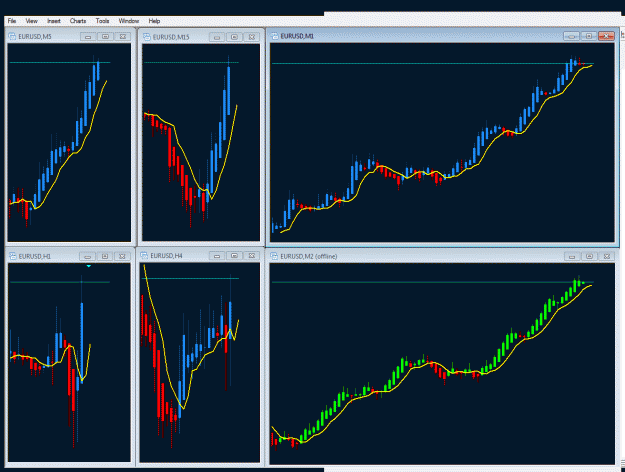Image resolution: width=625 pixels, height=472 pixels.
Task: Open the Help menu
Action: click(154, 21)
